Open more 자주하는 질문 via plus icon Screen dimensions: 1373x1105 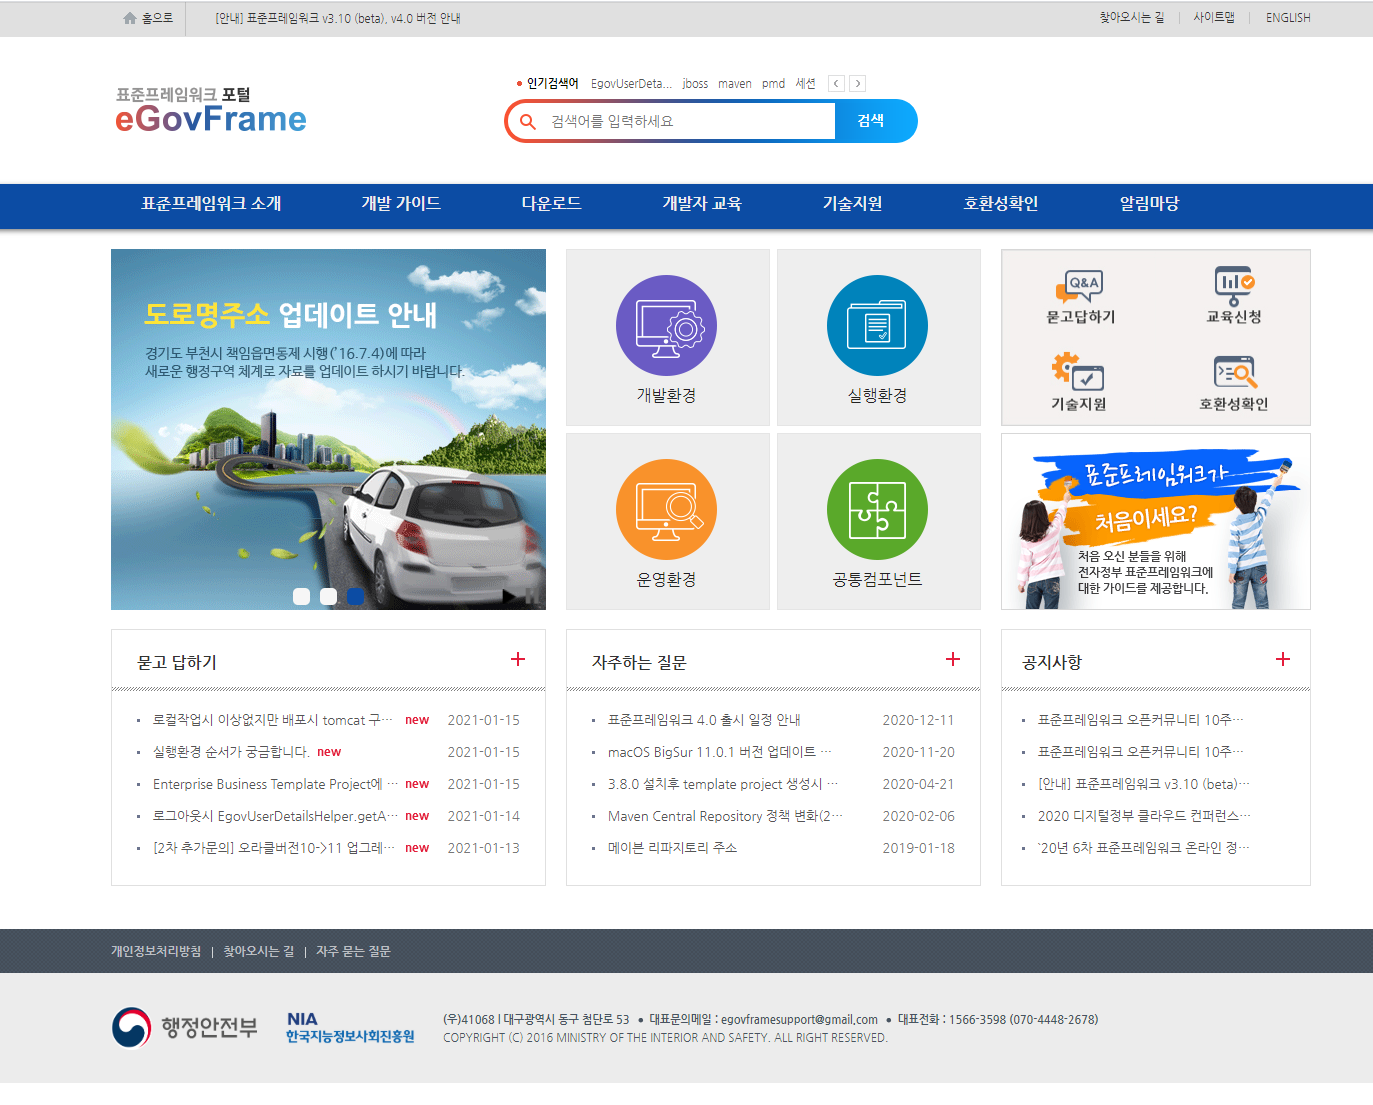point(953,659)
